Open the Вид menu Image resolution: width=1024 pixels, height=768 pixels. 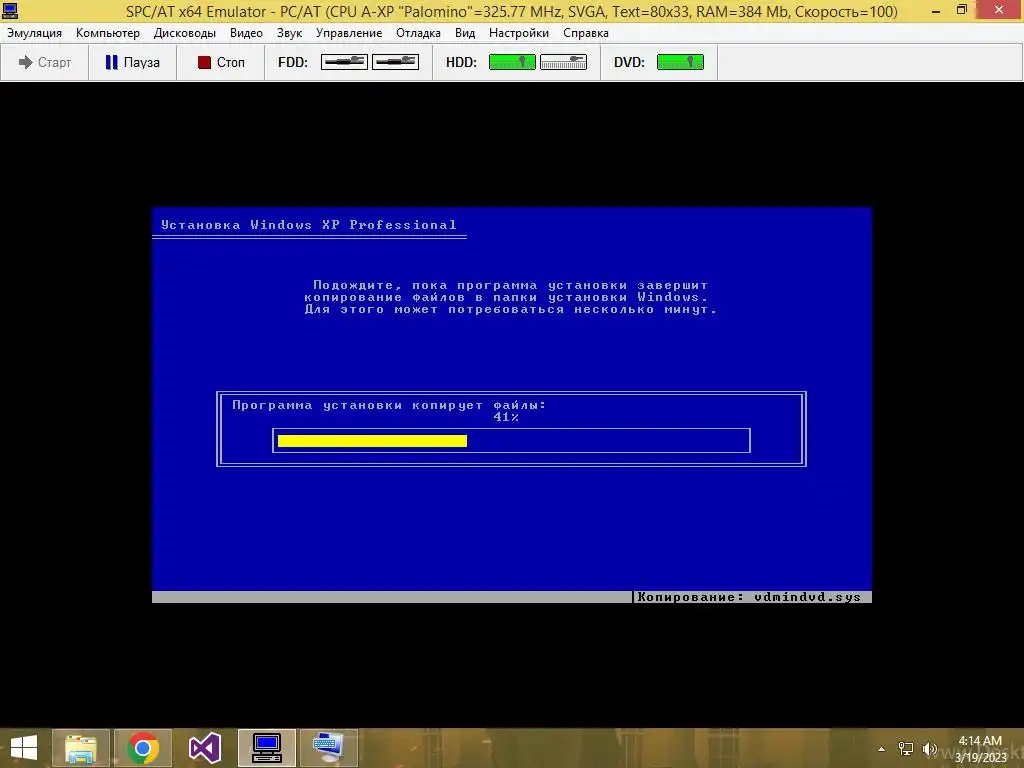[465, 33]
